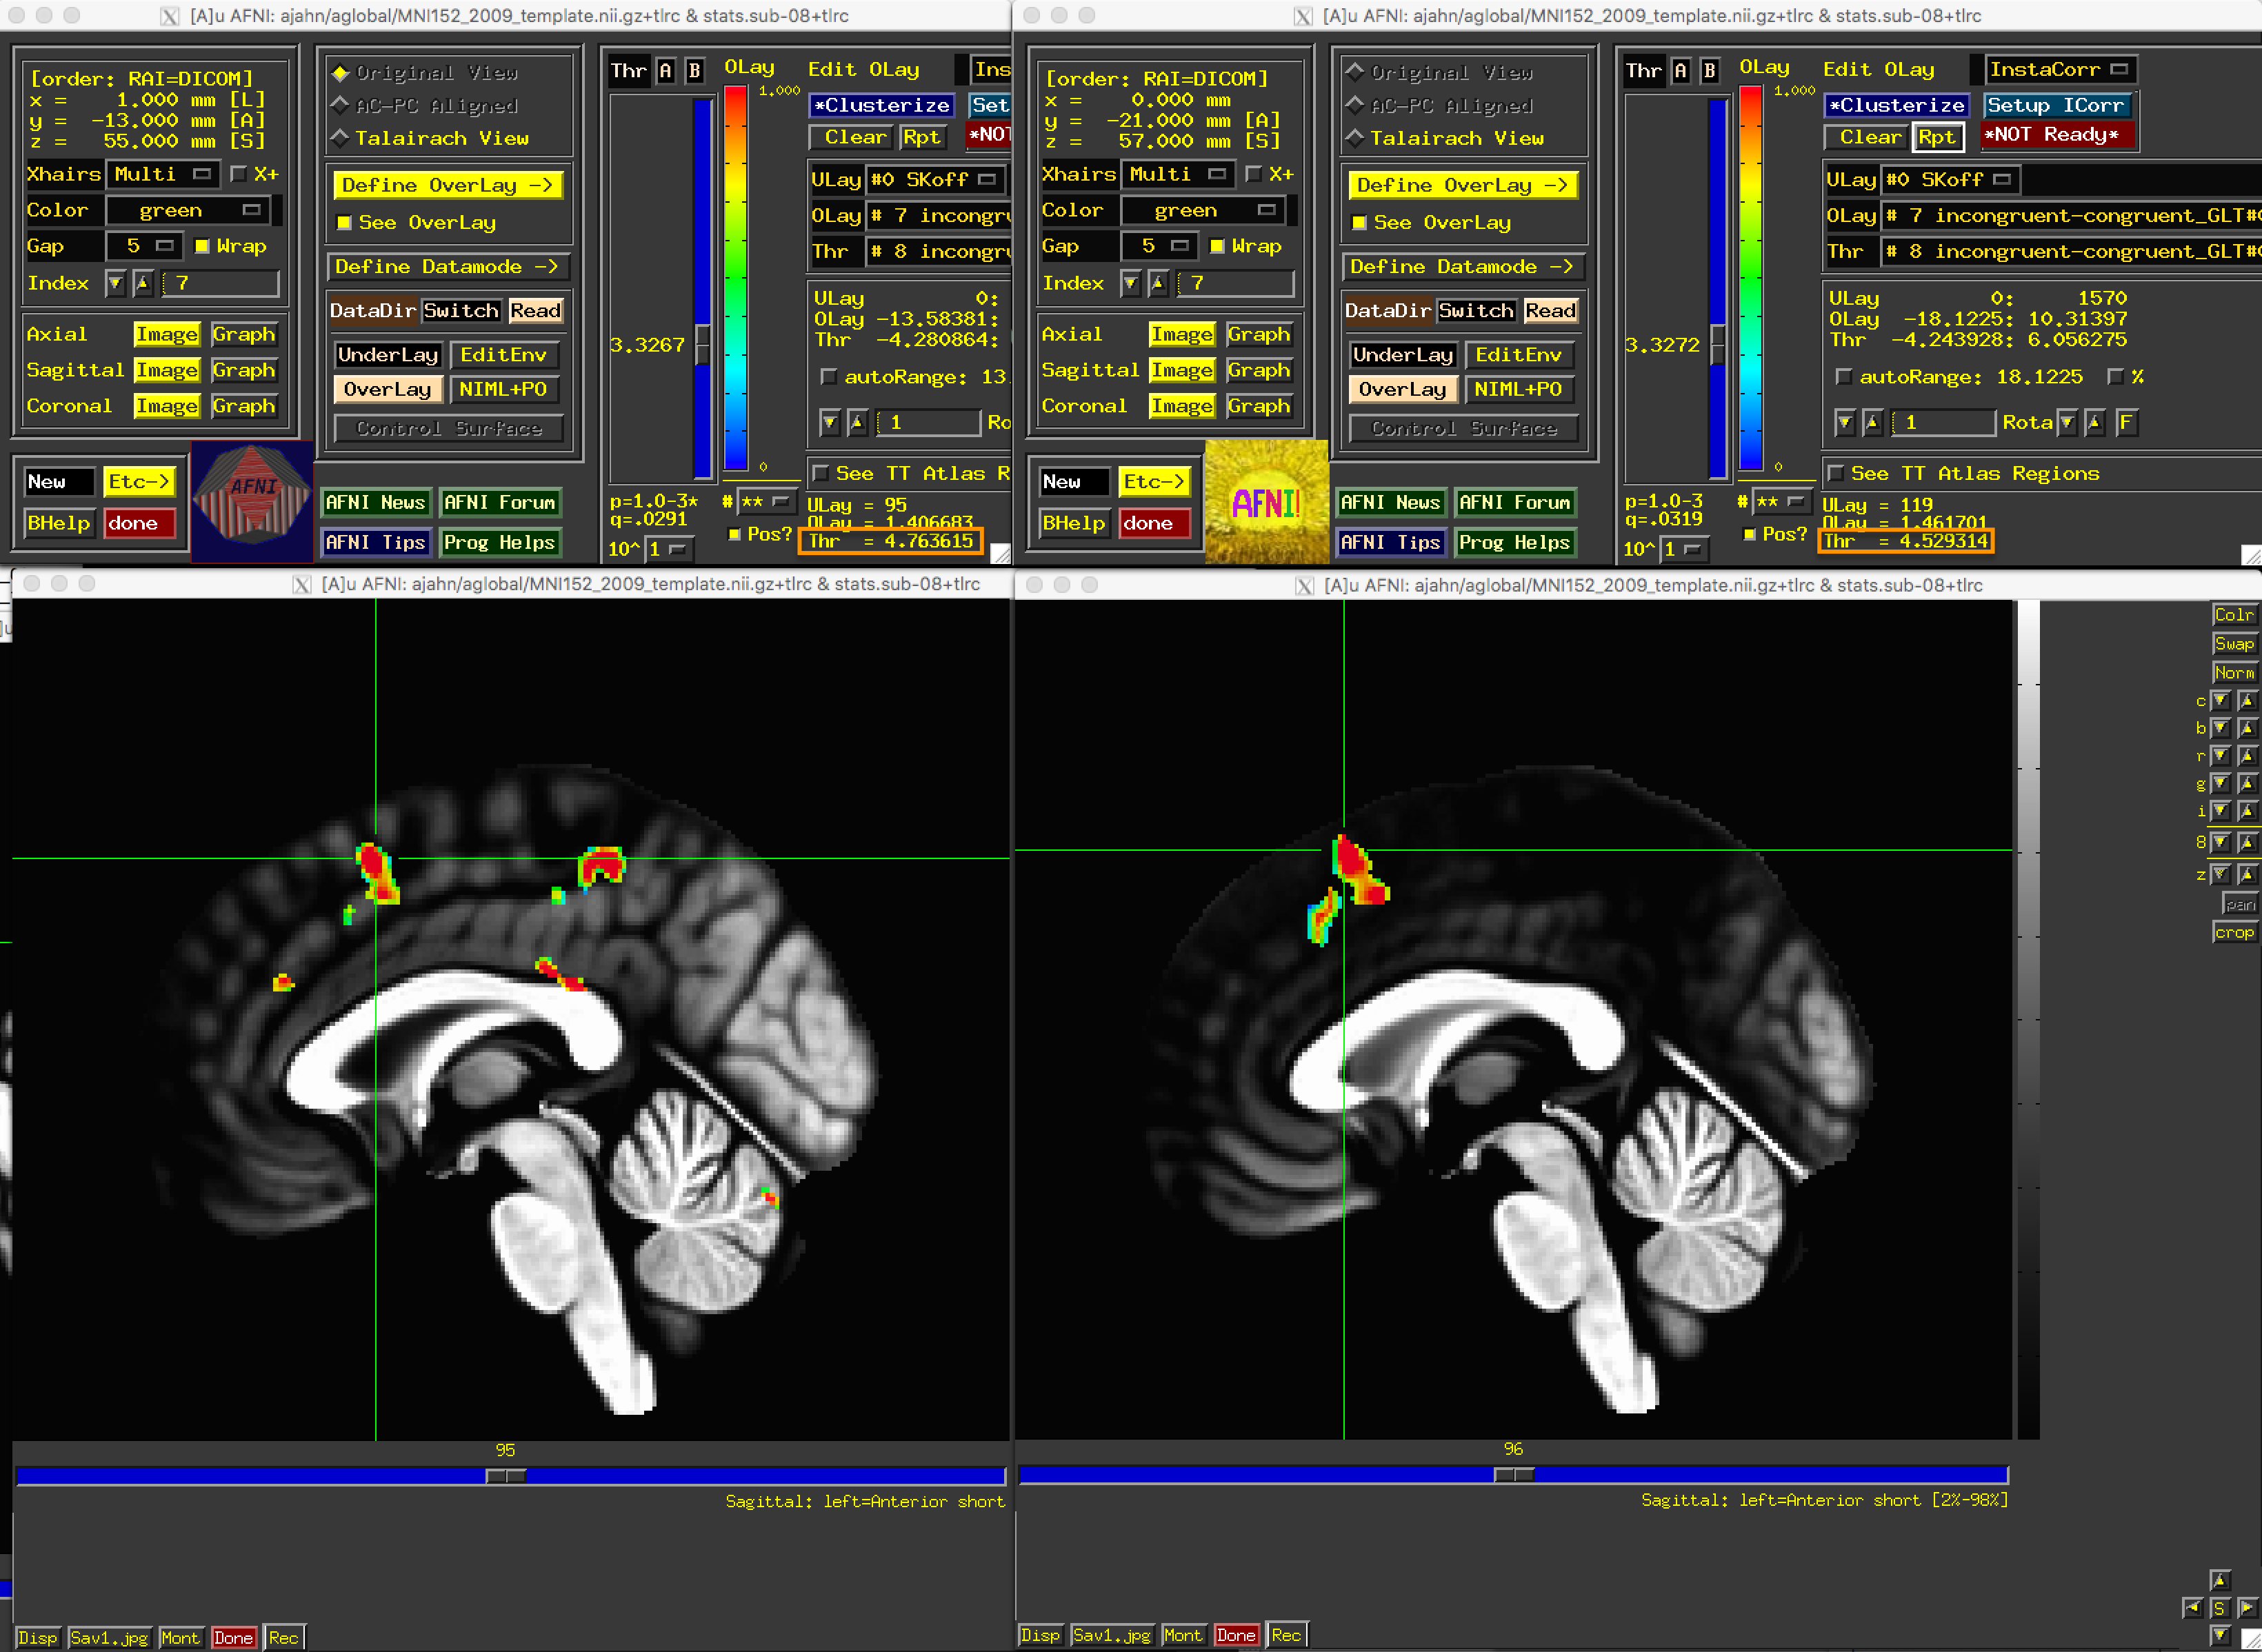Increase gamma with the 'g' up arrow
The image size is (2262, 1652).
tap(2247, 784)
